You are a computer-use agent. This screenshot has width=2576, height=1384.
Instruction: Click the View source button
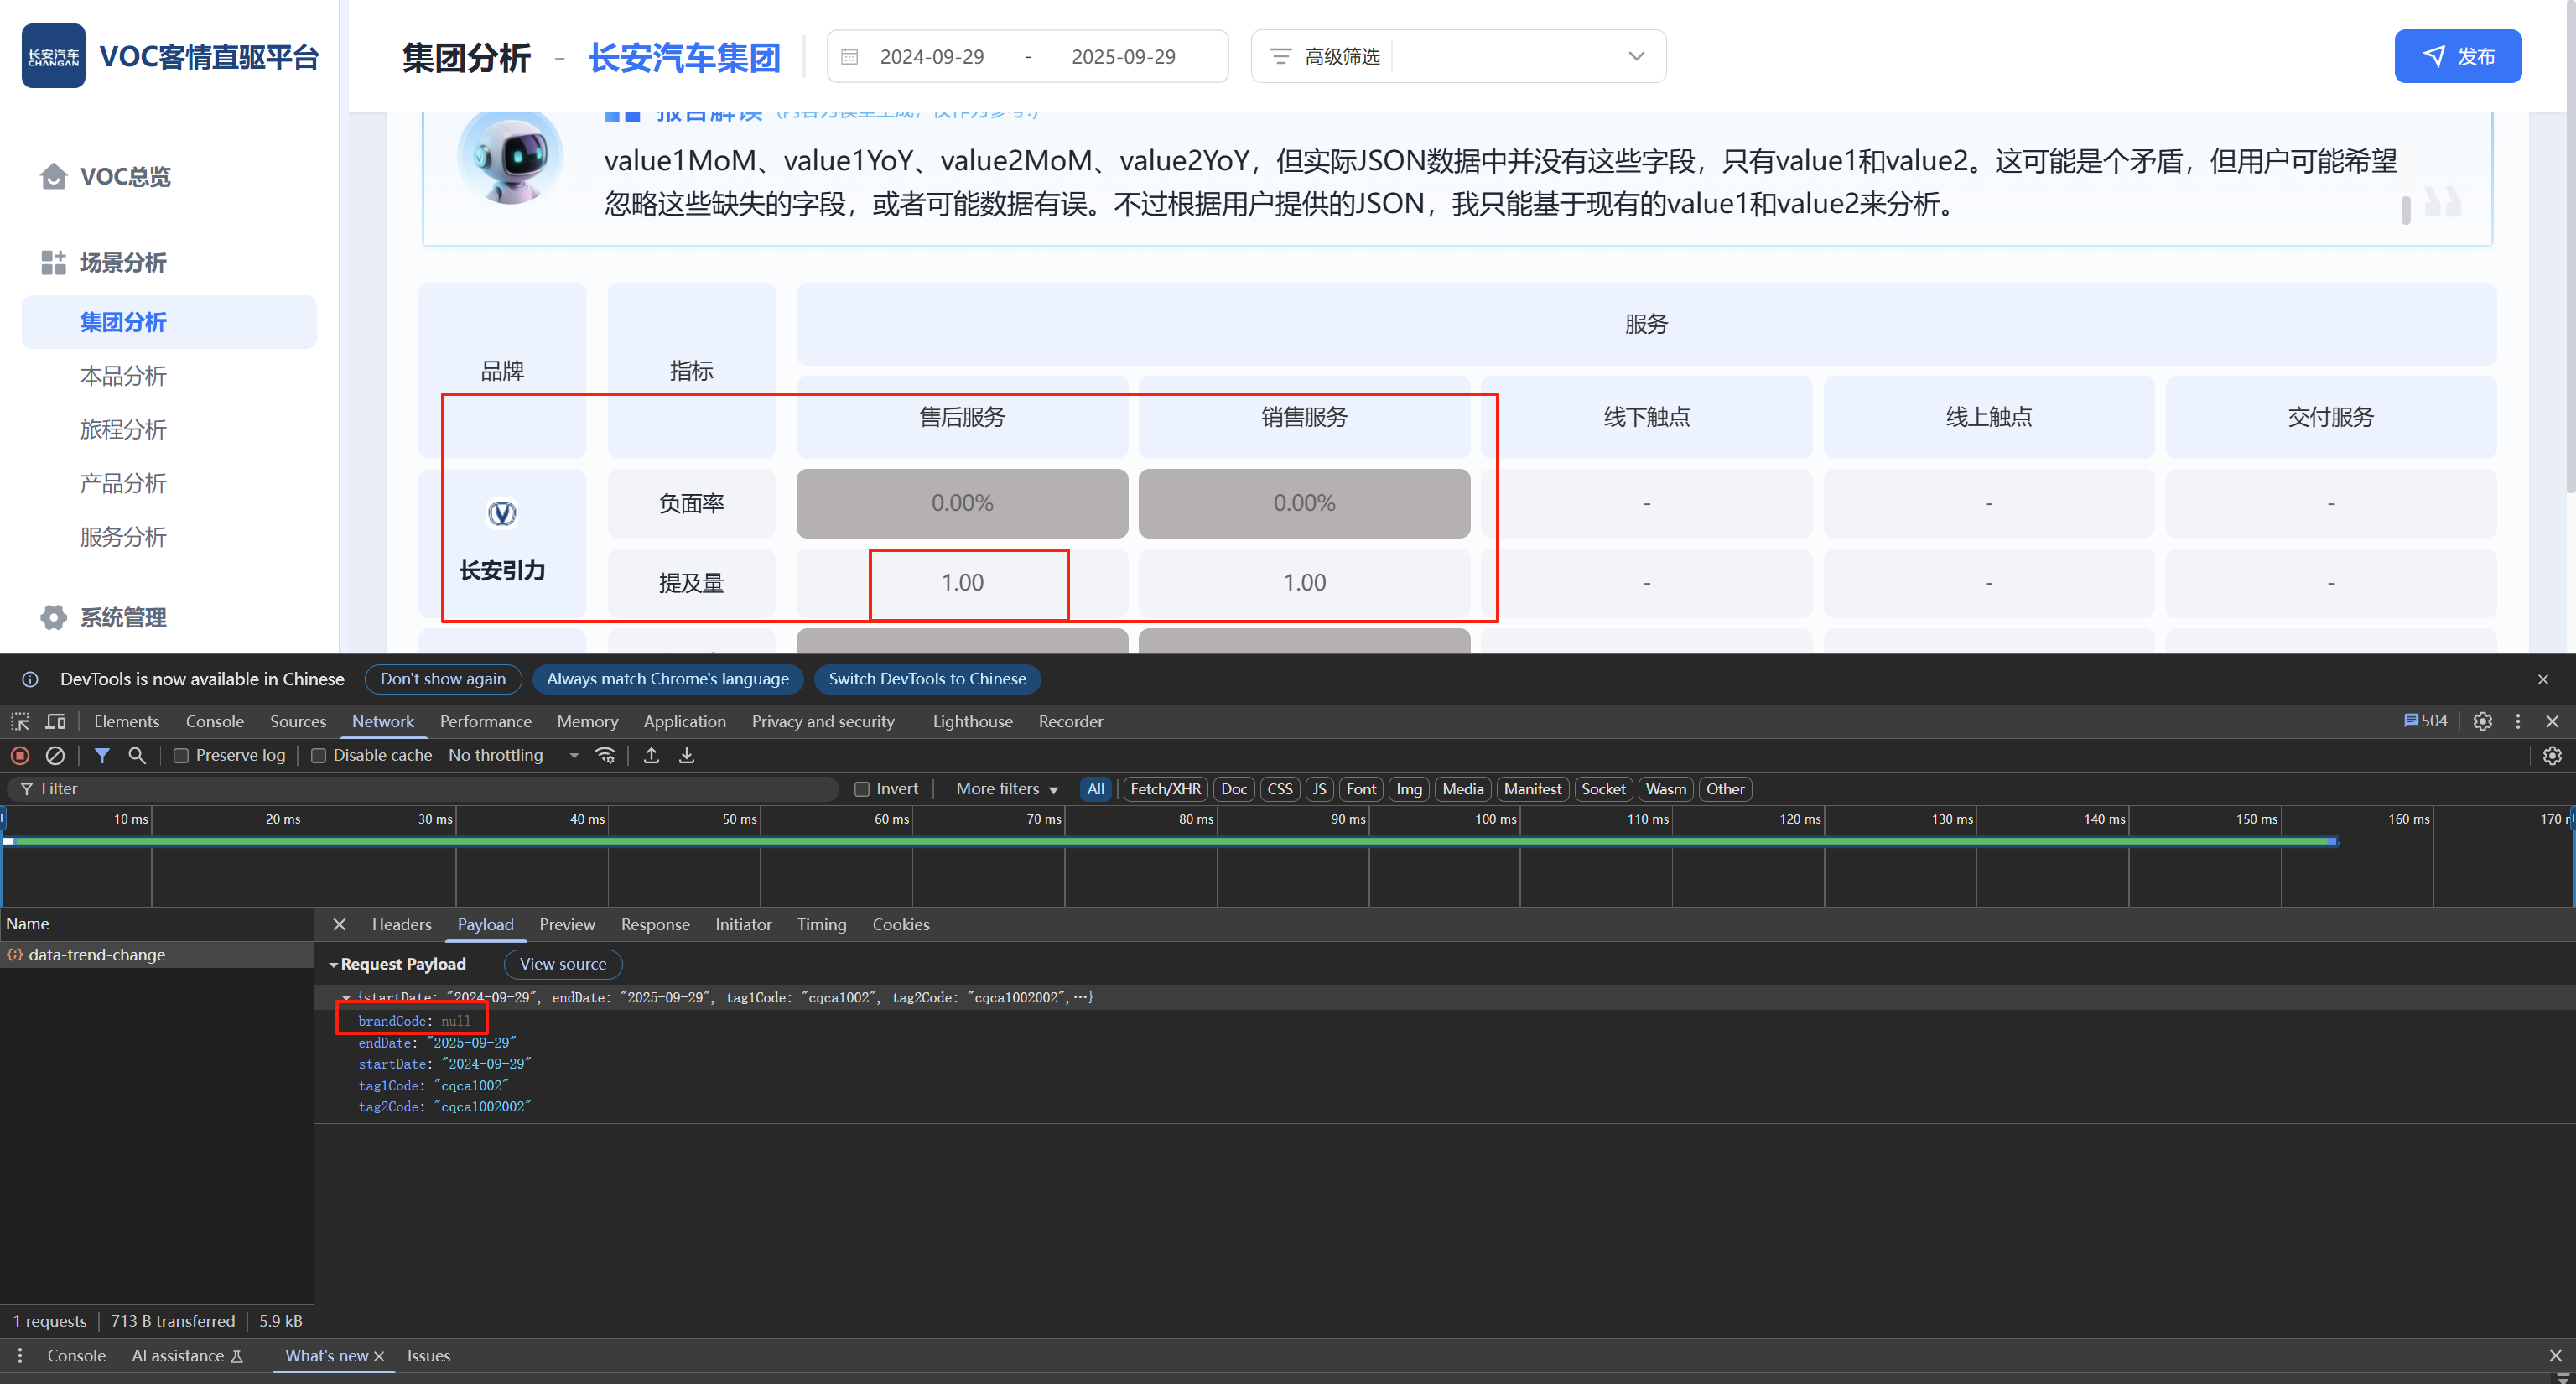coord(563,964)
